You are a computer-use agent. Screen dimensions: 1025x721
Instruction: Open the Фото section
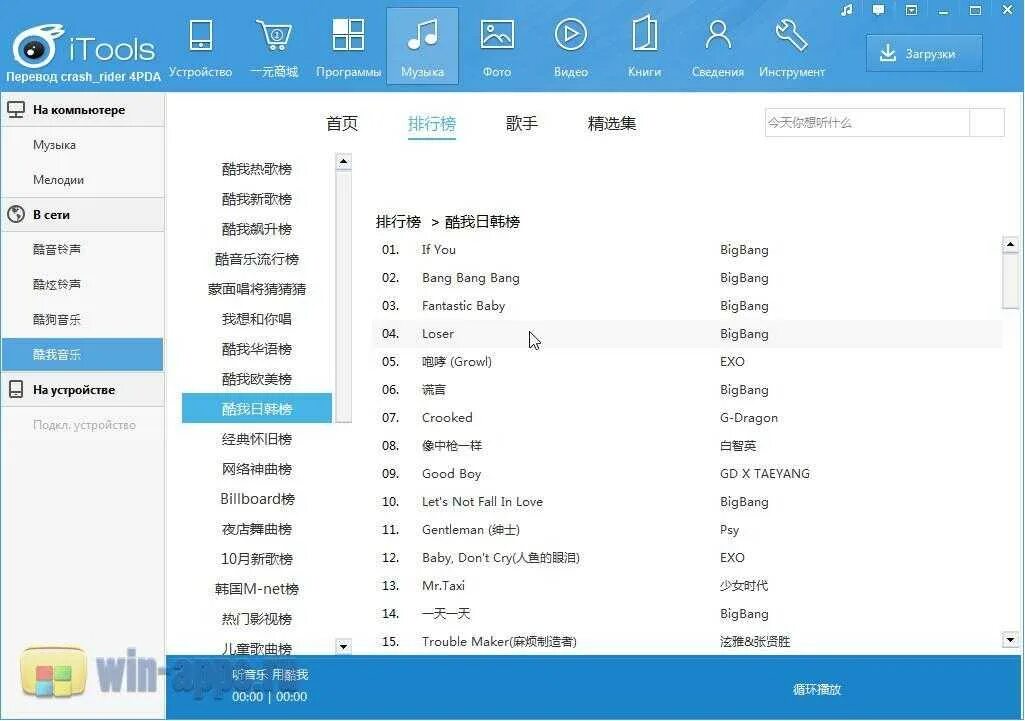(x=497, y=45)
